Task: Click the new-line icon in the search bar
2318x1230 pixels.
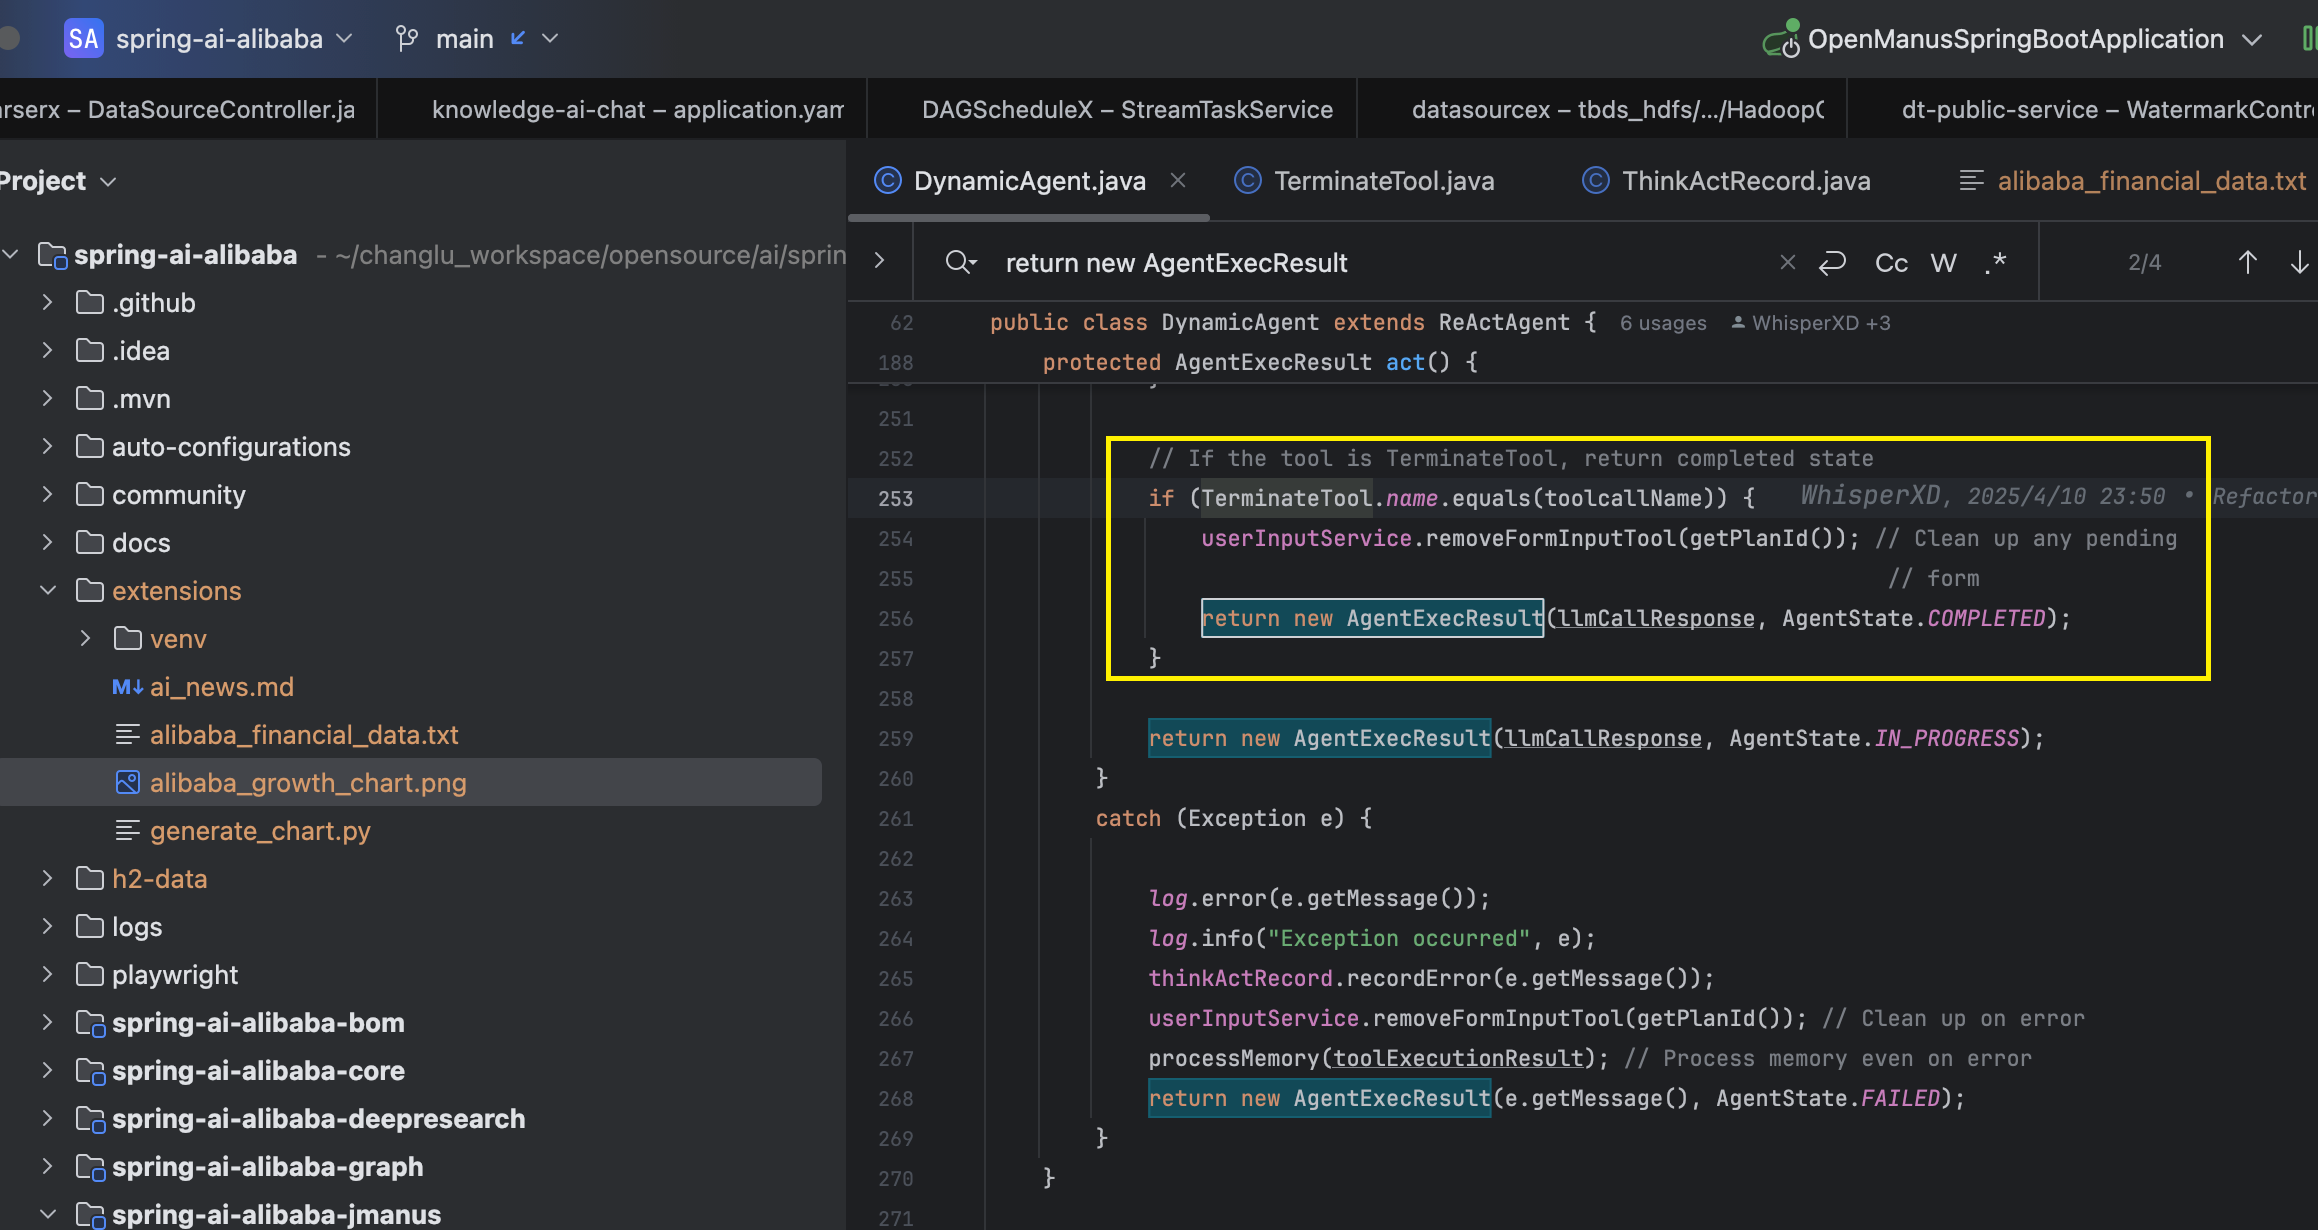Action: pyautogui.click(x=1832, y=263)
